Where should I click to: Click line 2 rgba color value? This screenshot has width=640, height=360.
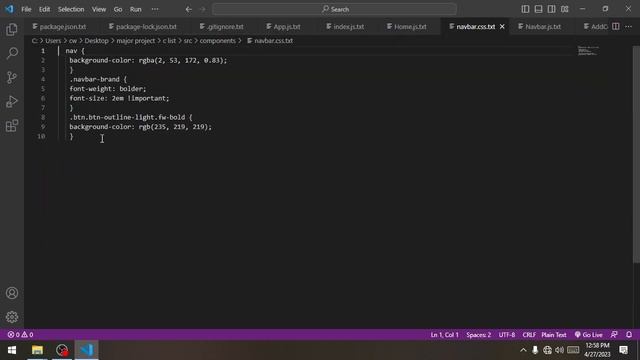(x=182, y=60)
